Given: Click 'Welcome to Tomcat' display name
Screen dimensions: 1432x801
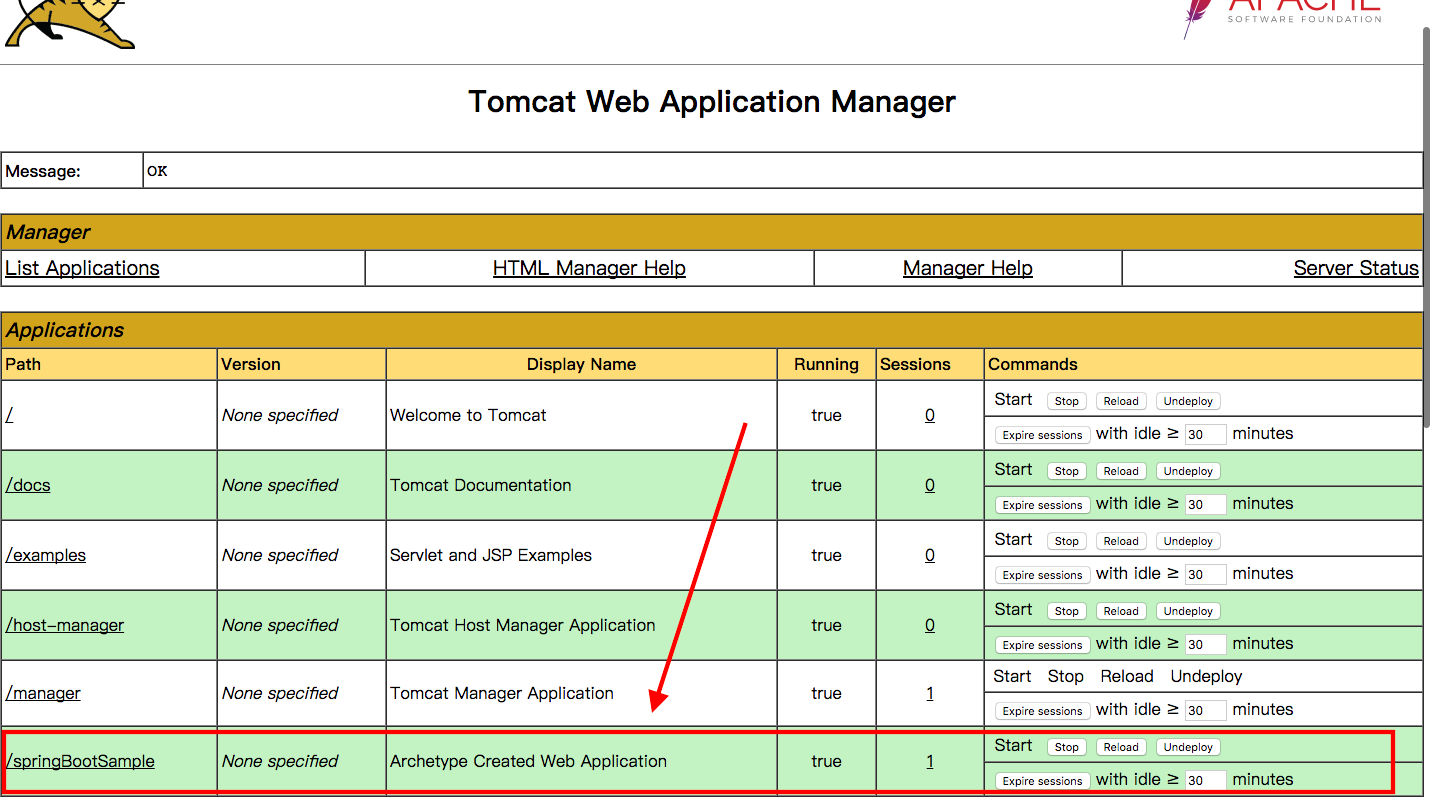Looking at the screenshot, I should click(468, 415).
